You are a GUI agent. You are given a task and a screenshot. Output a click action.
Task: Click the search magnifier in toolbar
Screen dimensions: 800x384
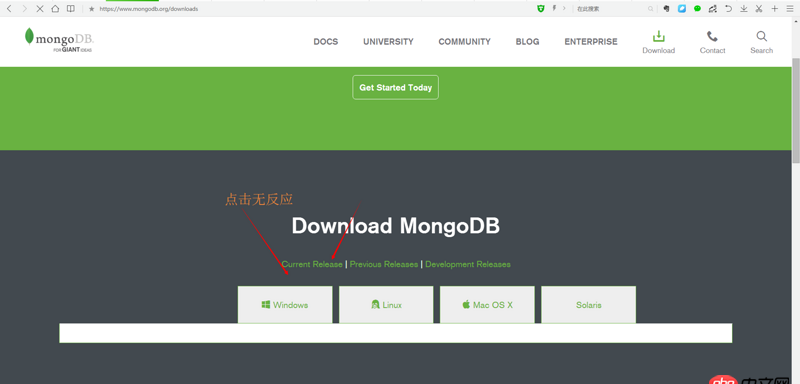click(x=651, y=9)
